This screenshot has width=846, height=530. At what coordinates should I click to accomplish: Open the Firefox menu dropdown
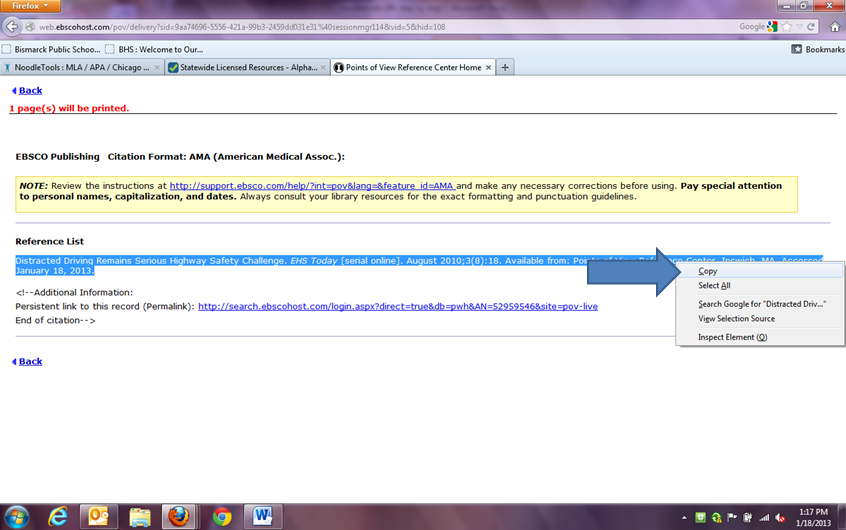click(x=30, y=6)
